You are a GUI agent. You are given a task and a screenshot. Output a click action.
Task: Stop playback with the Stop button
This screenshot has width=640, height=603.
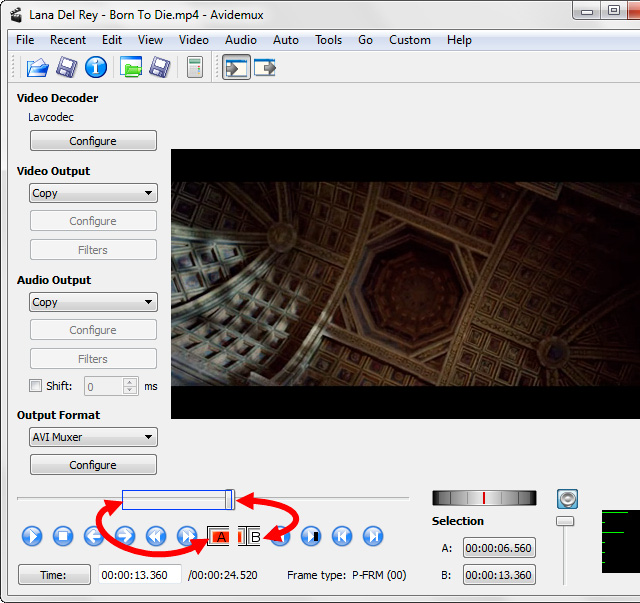pyautogui.click(x=63, y=536)
